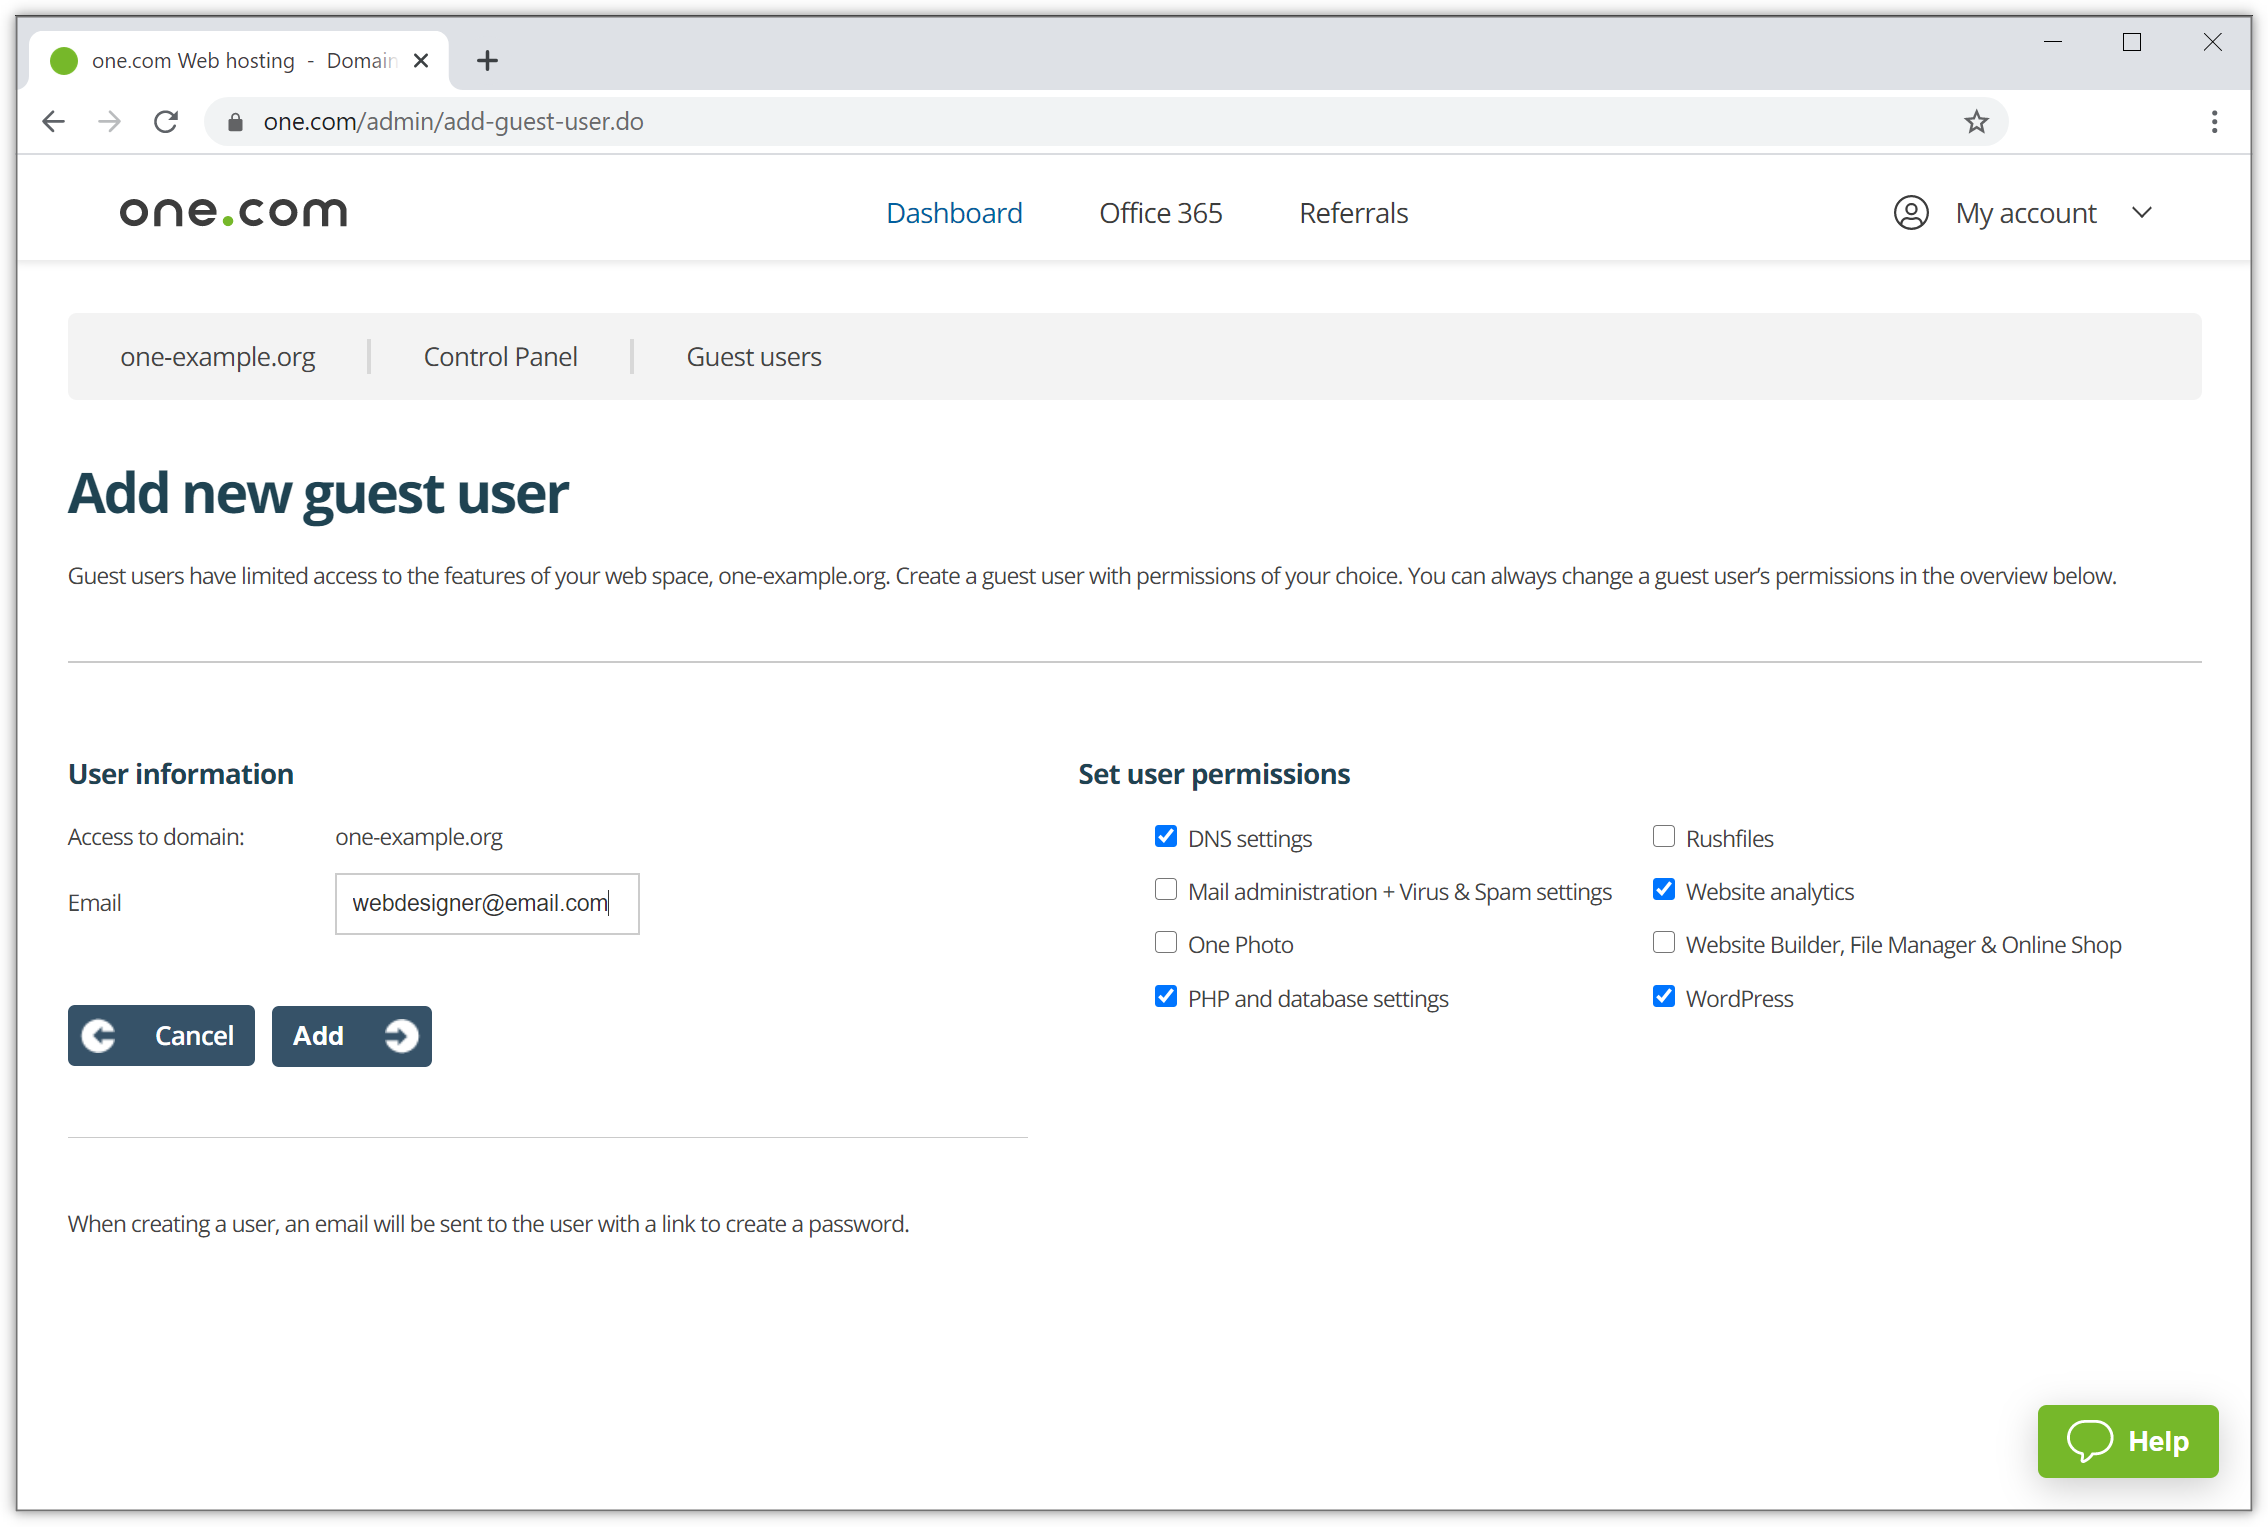
Task: Toggle the DNS settings checkbox
Action: tap(1166, 835)
